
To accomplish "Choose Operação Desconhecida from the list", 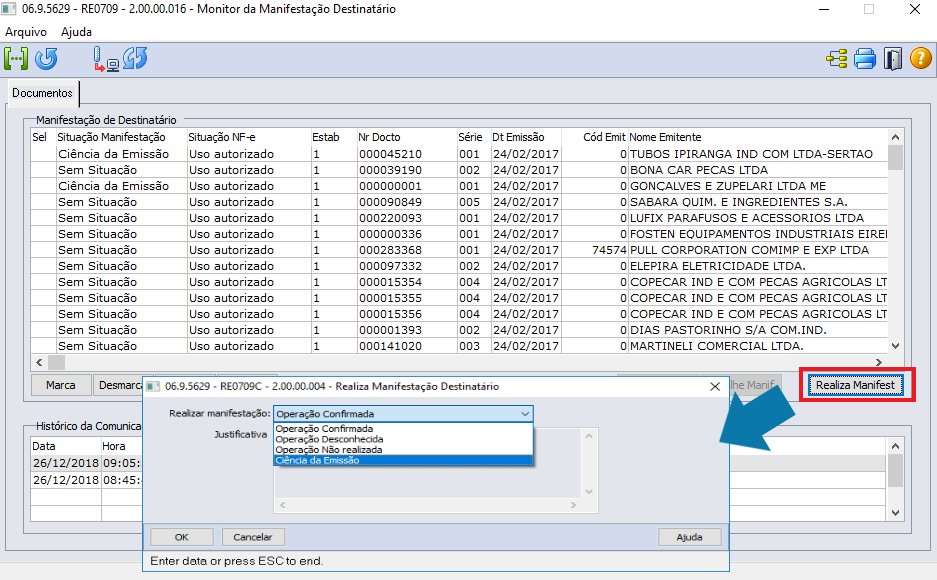I will point(403,439).
